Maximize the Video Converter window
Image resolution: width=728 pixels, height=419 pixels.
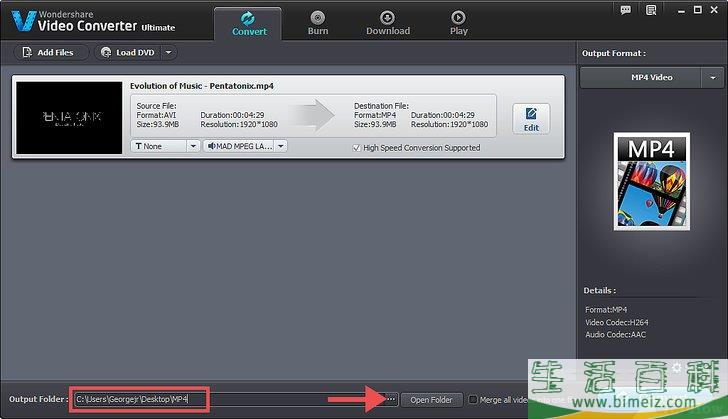click(x=697, y=10)
